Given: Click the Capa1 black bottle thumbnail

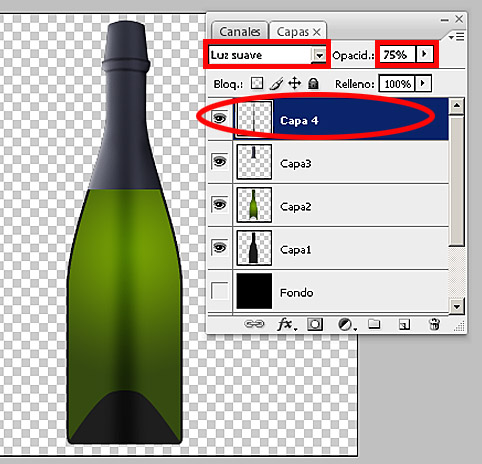Looking at the screenshot, I should [254, 248].
